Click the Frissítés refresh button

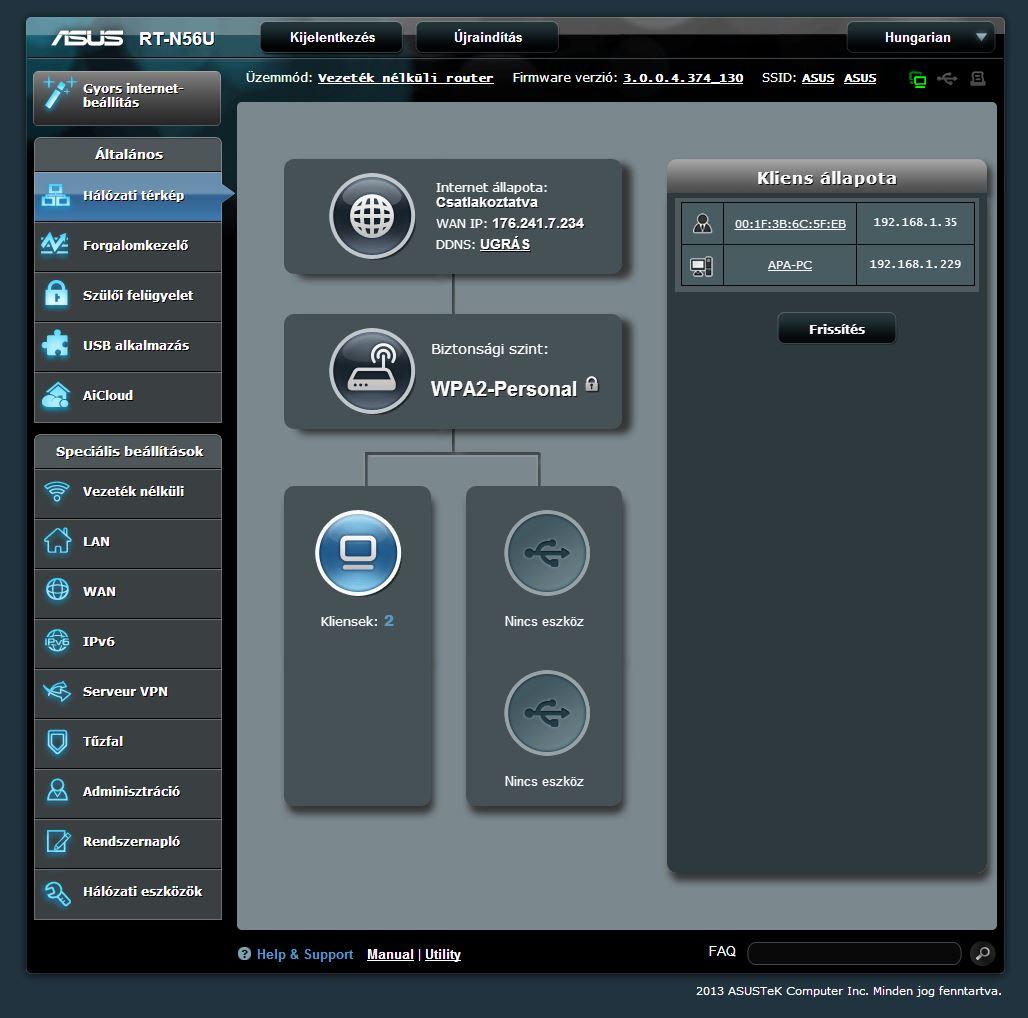click(x=837, y=328)
